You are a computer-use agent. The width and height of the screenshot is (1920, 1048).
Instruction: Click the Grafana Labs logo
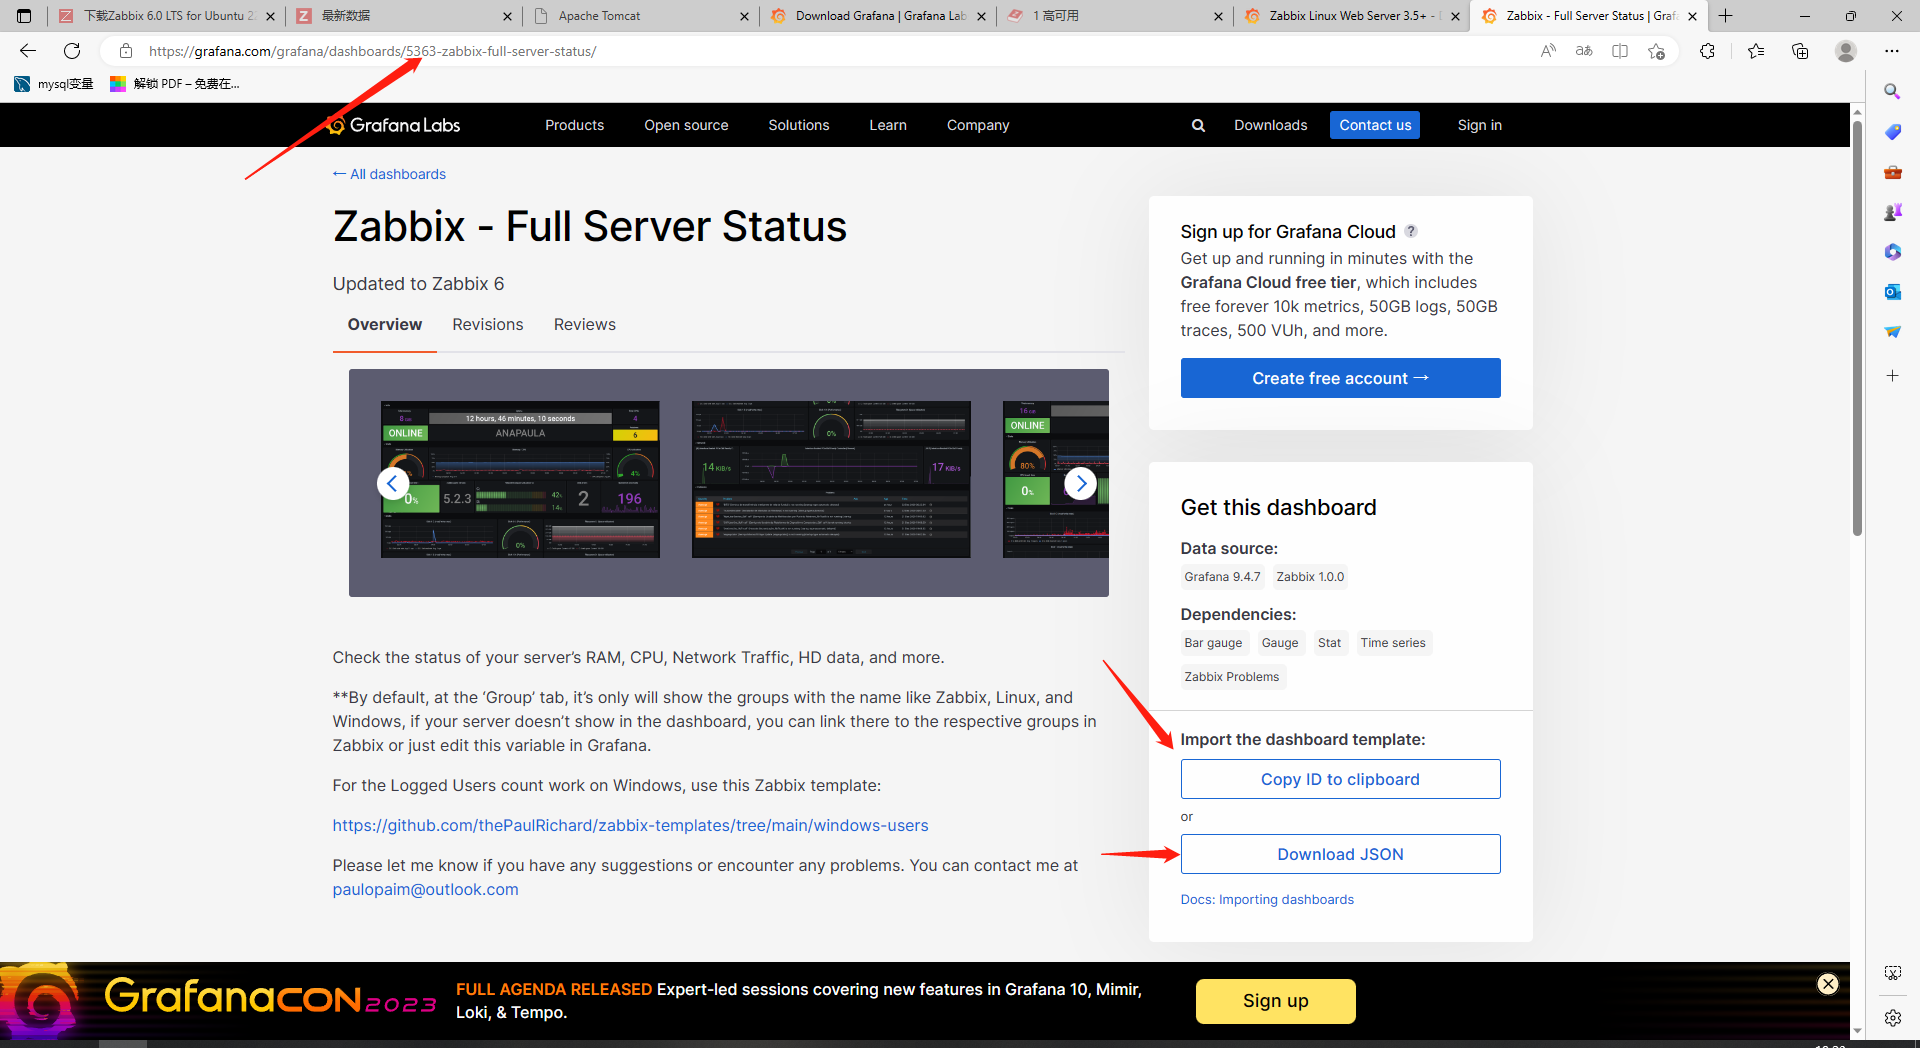393,125
